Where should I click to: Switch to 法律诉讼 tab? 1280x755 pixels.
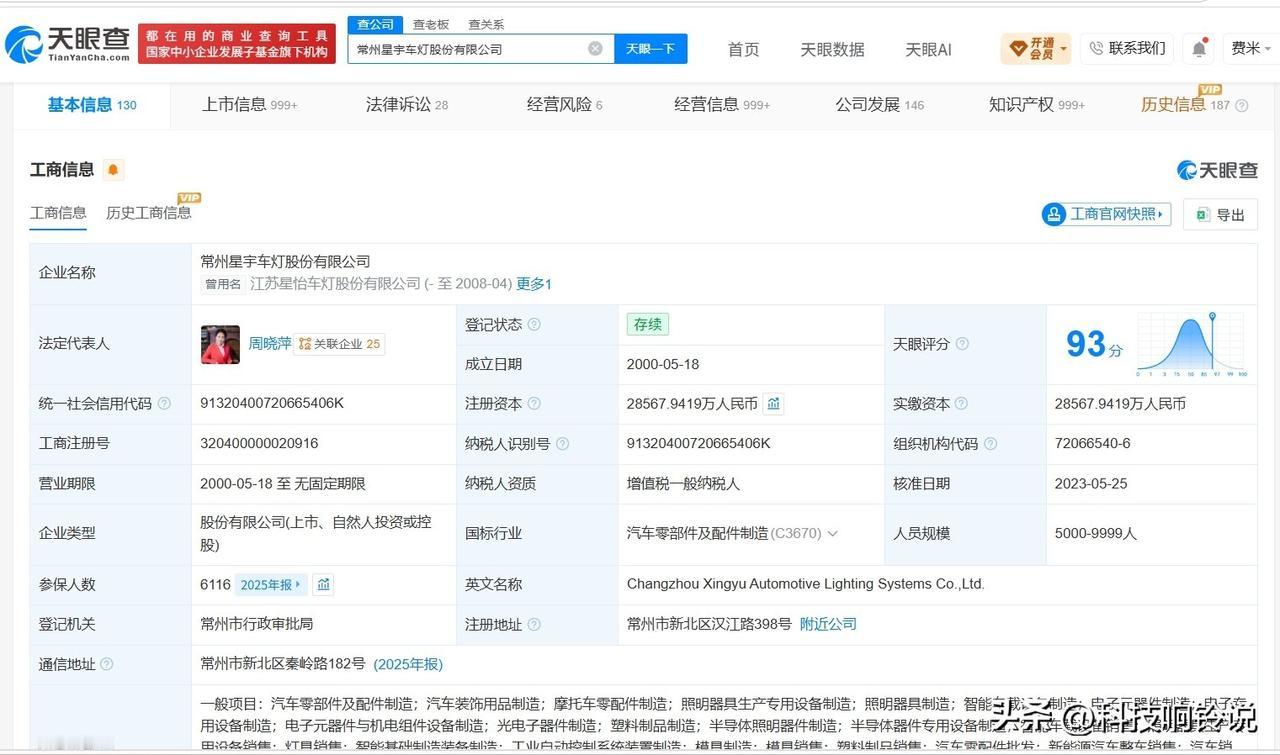pos(407,105)
